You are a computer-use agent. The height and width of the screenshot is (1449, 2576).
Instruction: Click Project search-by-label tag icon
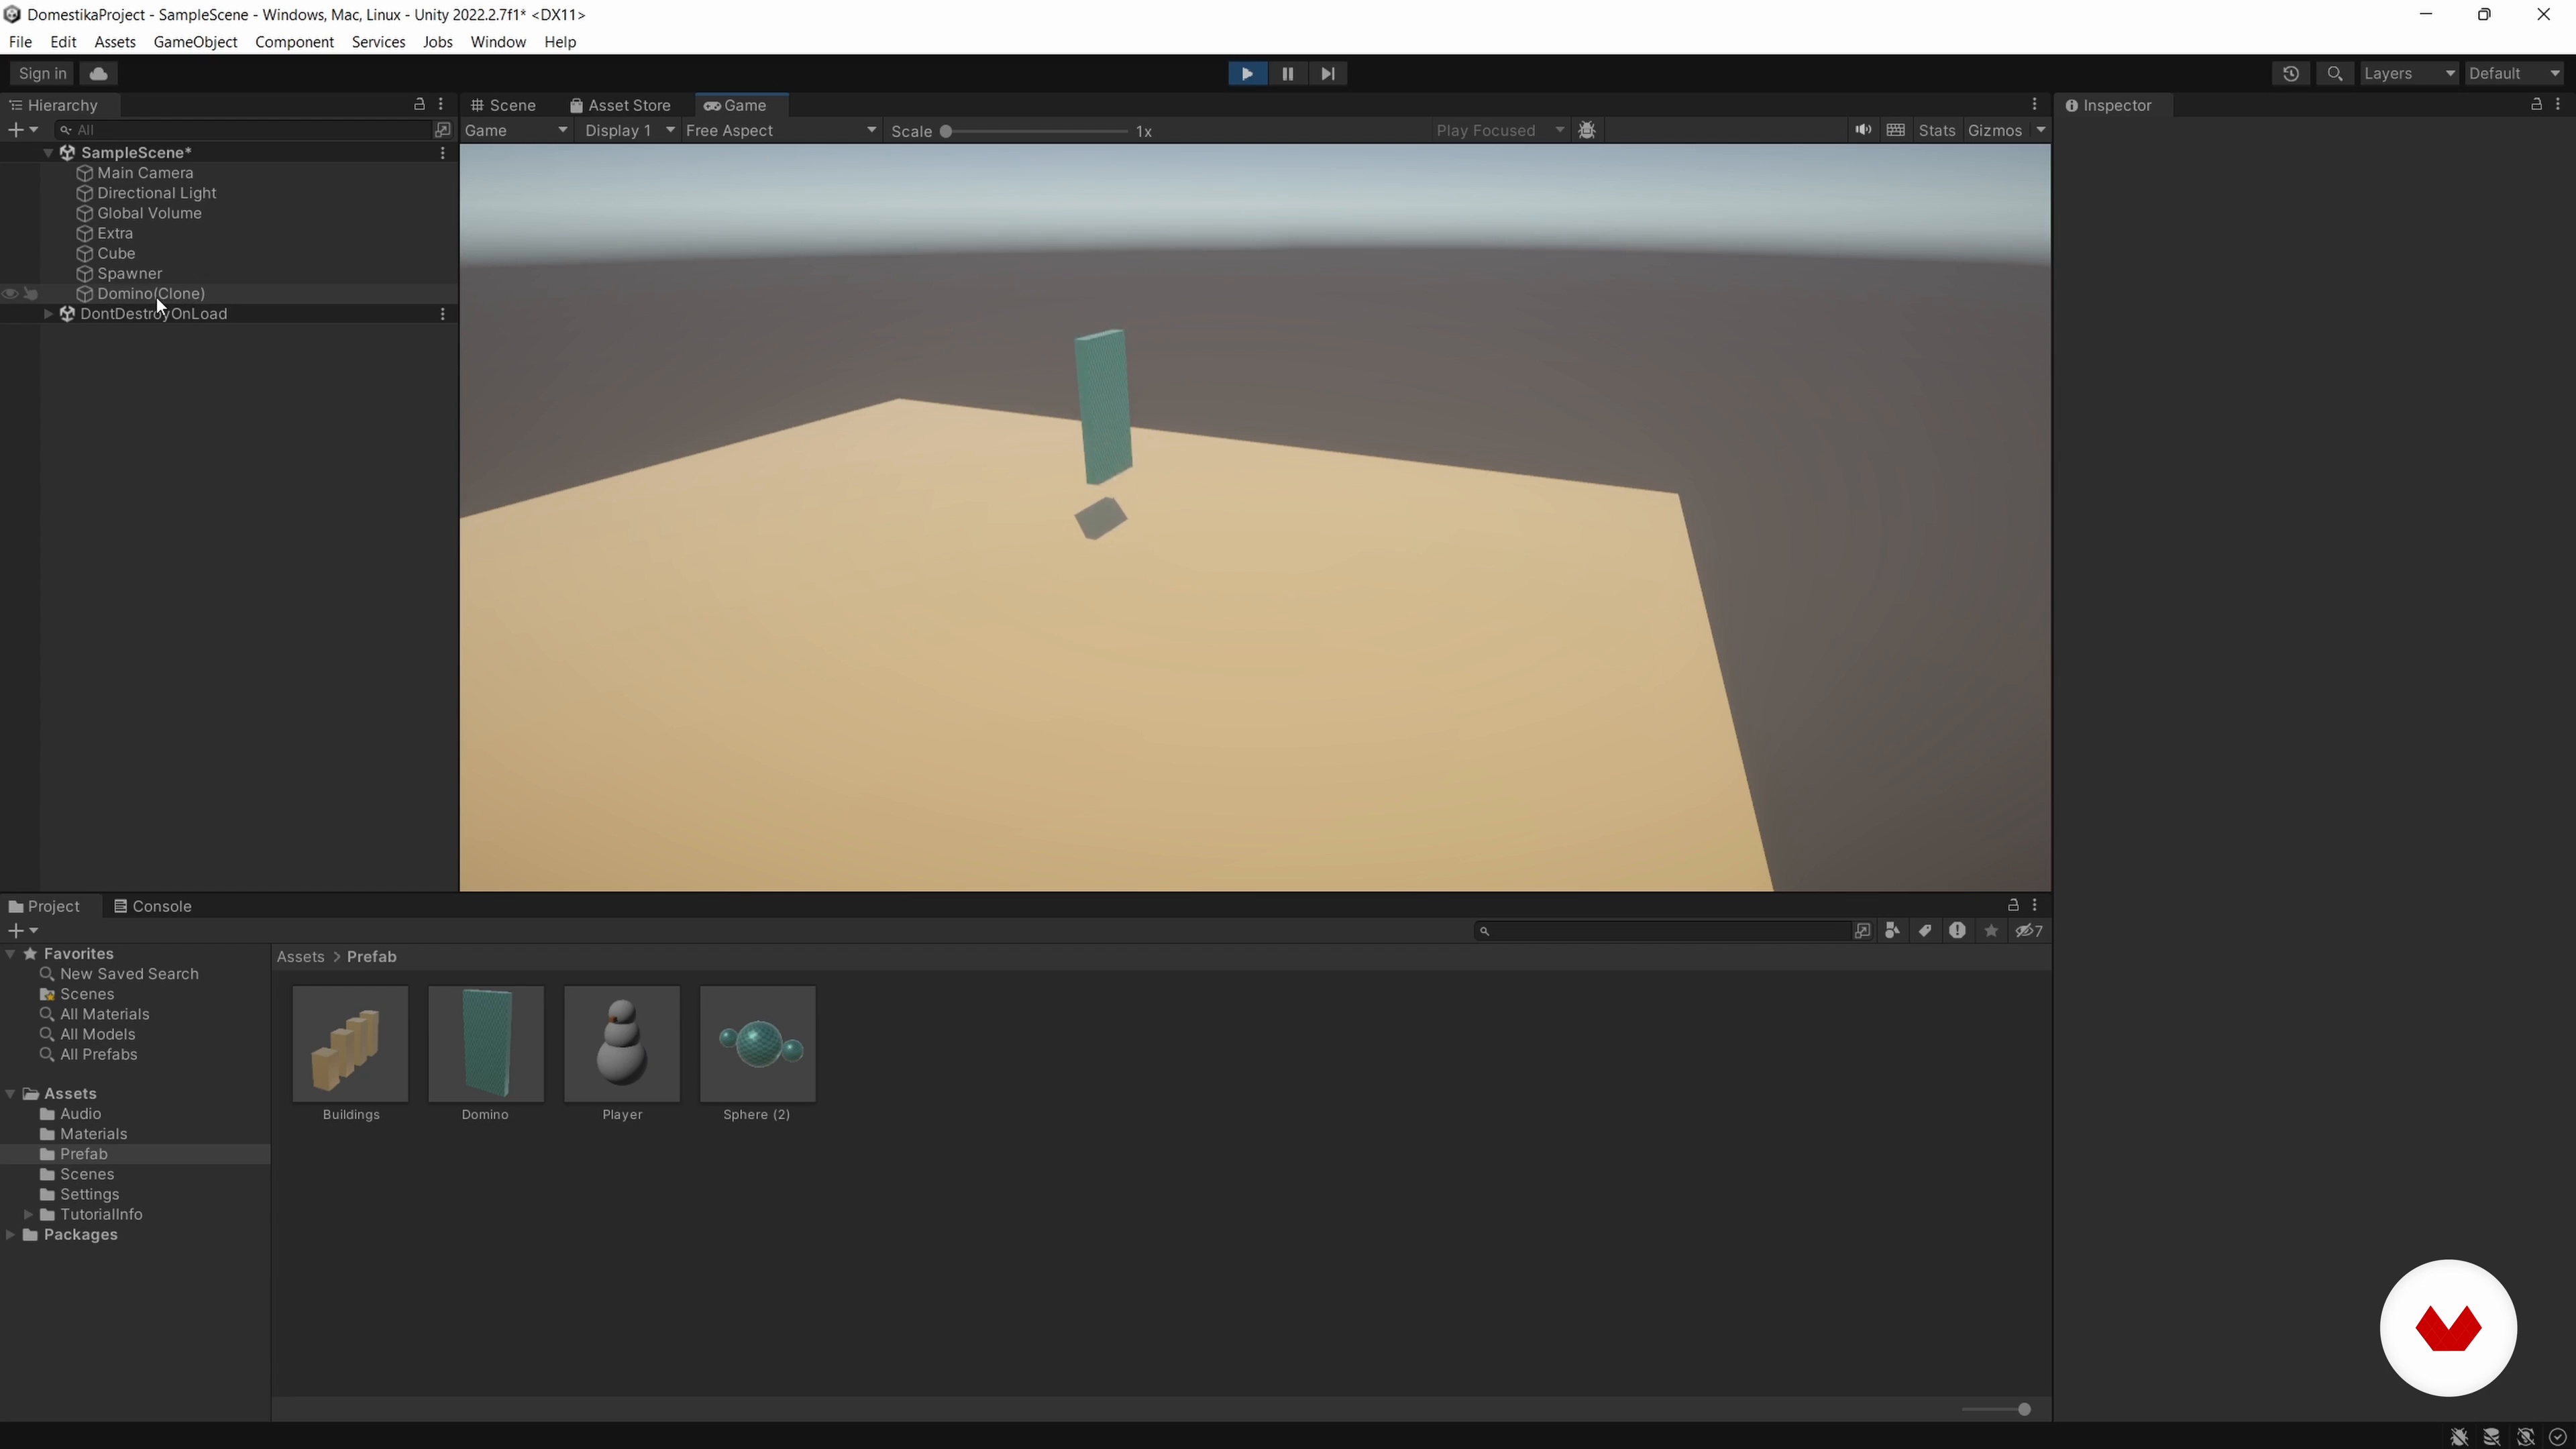pos(1925,931)
